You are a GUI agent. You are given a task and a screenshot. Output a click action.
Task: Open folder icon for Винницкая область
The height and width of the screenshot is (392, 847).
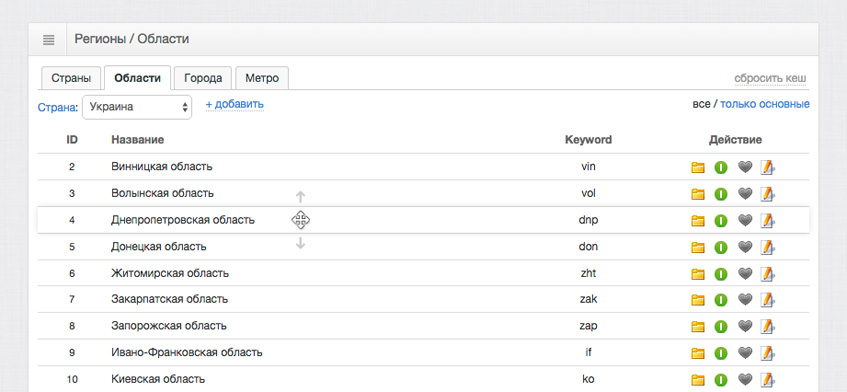[698, 167]
